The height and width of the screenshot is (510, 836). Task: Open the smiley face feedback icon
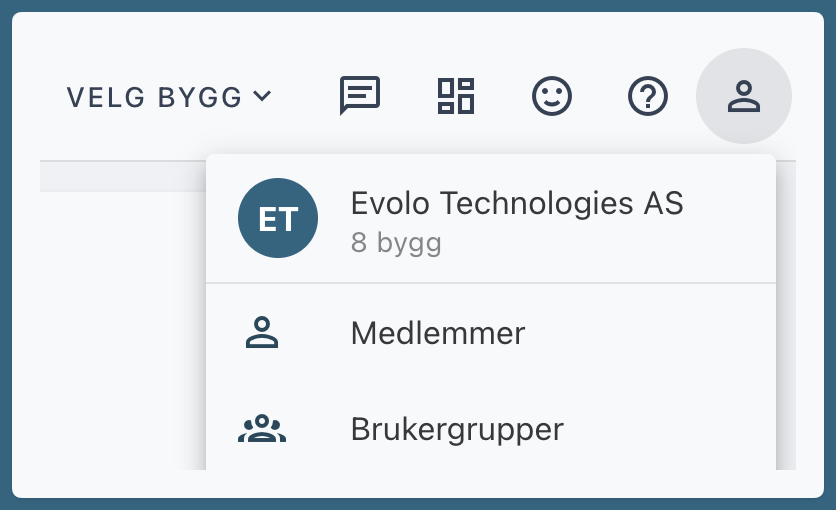click(x=552, y=96)
